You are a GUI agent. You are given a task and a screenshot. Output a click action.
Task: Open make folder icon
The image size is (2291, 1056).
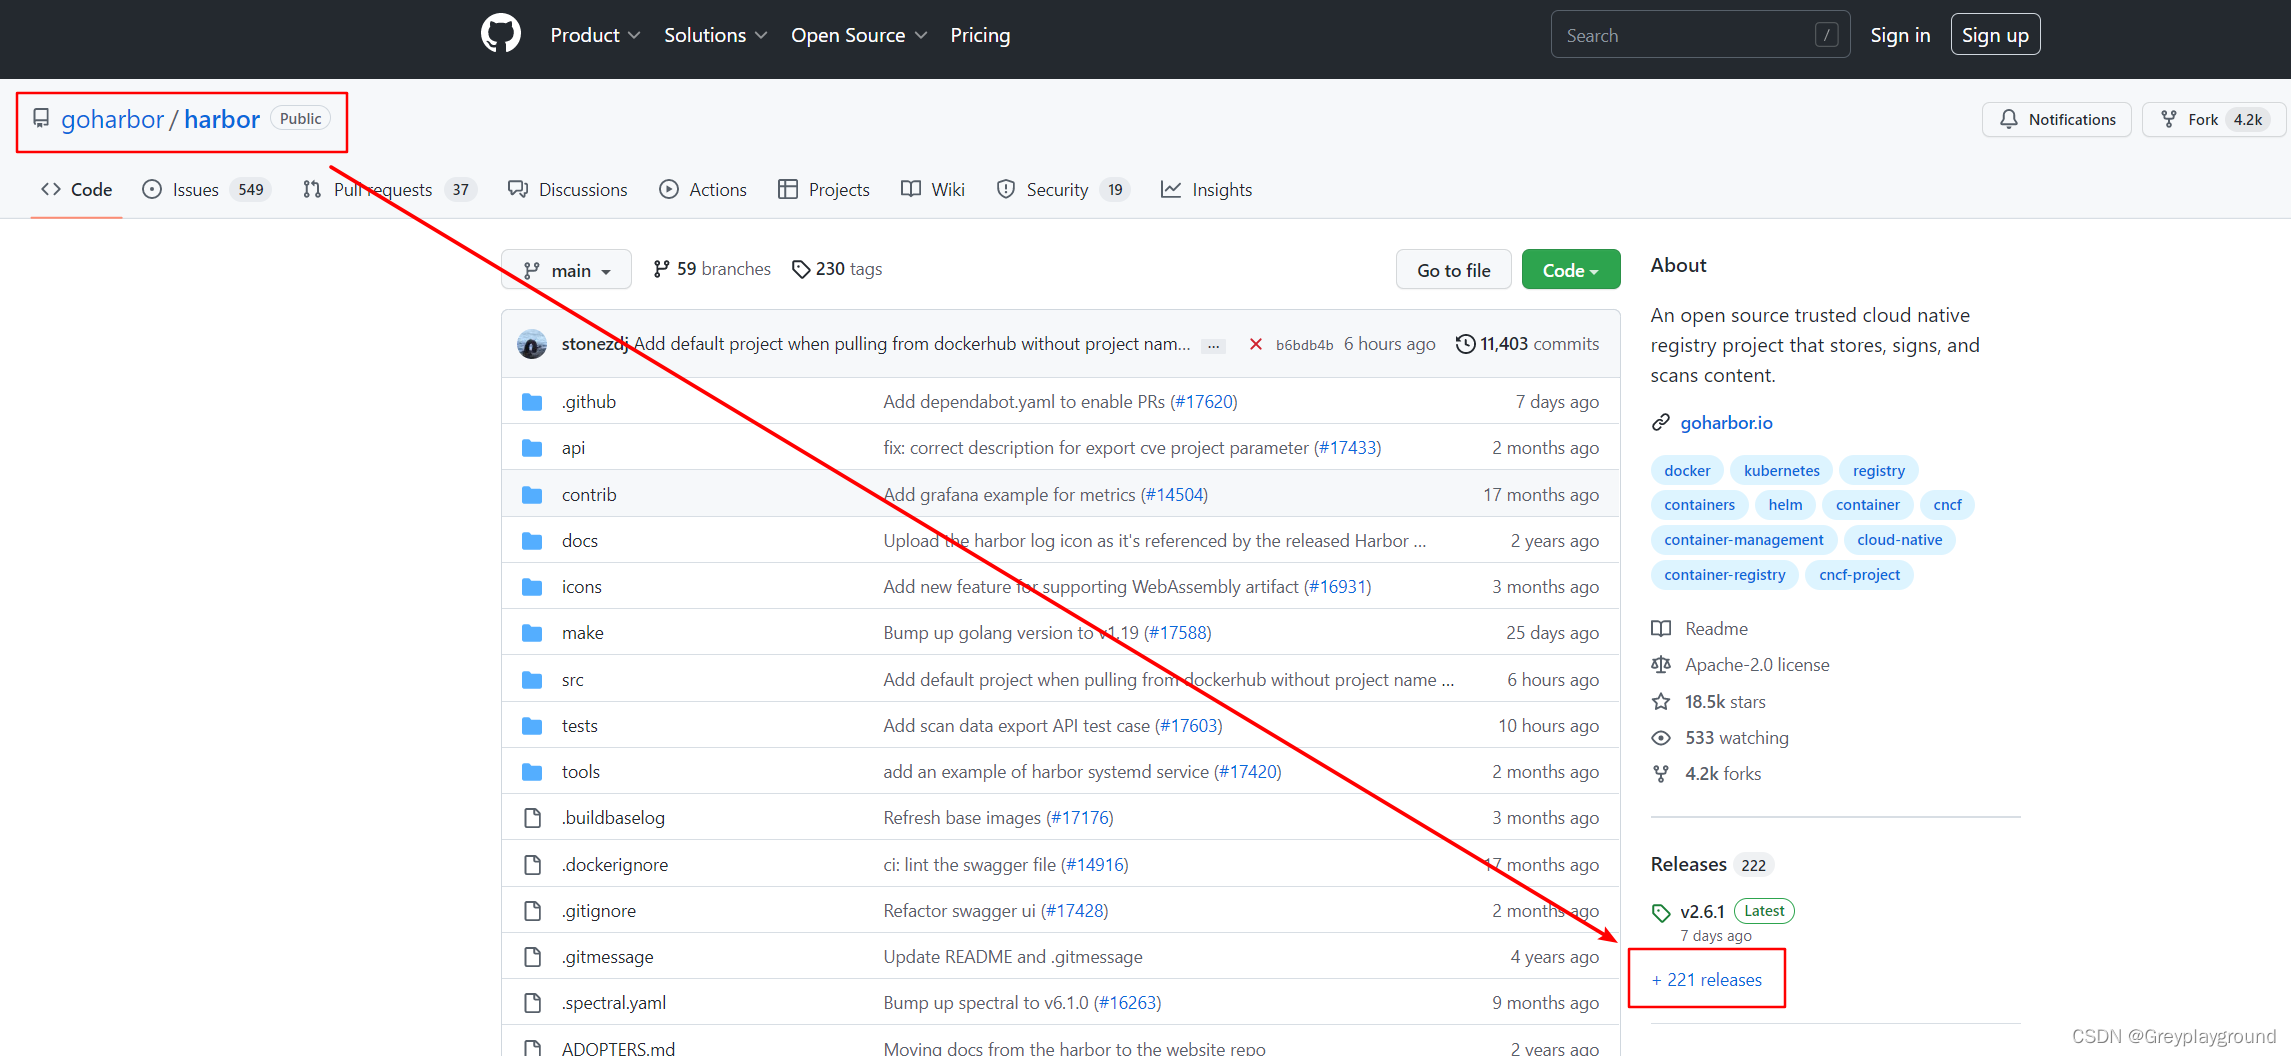(x=532, y=633)
